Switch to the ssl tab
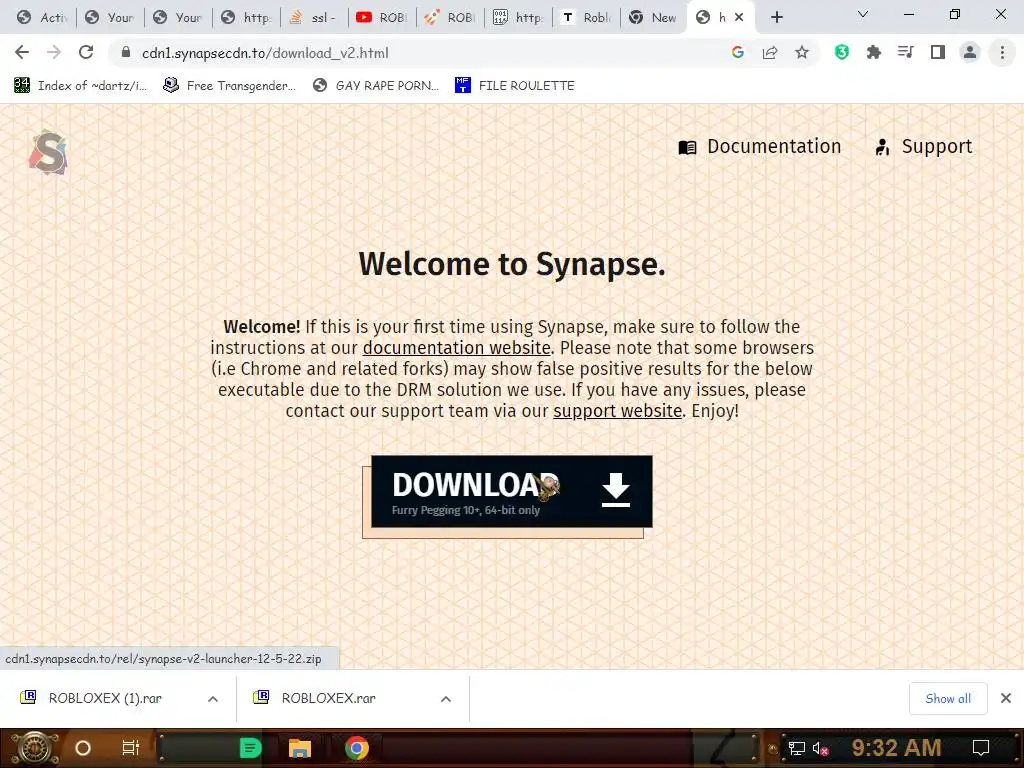Screen dimensions: 1024x768 click(314, 18)
